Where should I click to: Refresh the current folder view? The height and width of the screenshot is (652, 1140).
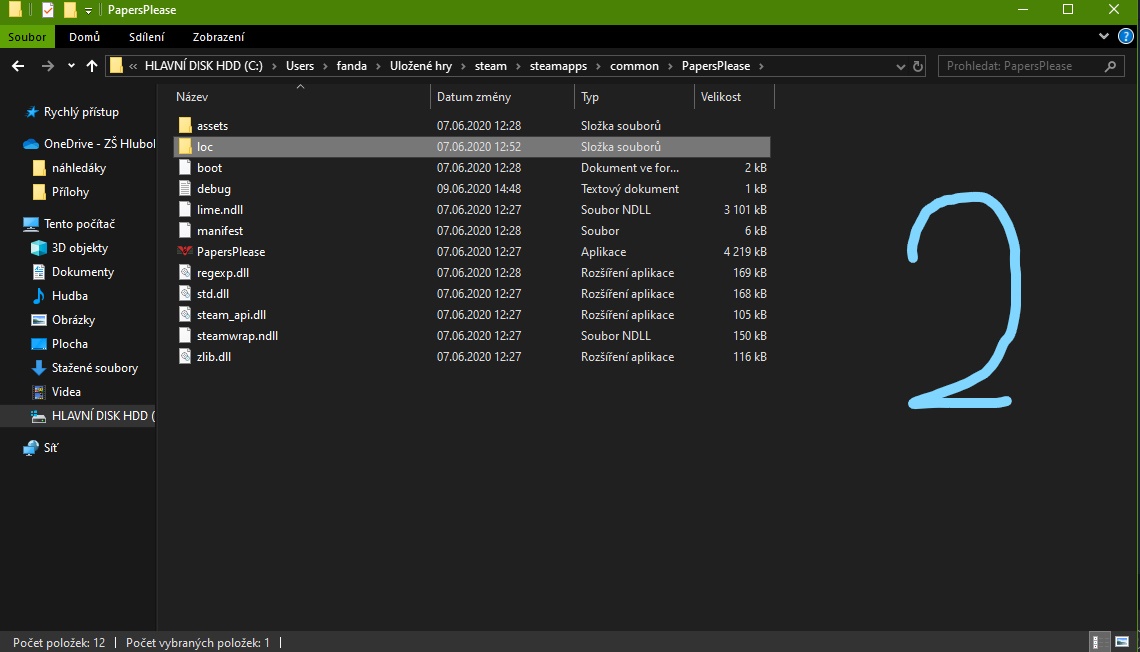tap(918, 66)
